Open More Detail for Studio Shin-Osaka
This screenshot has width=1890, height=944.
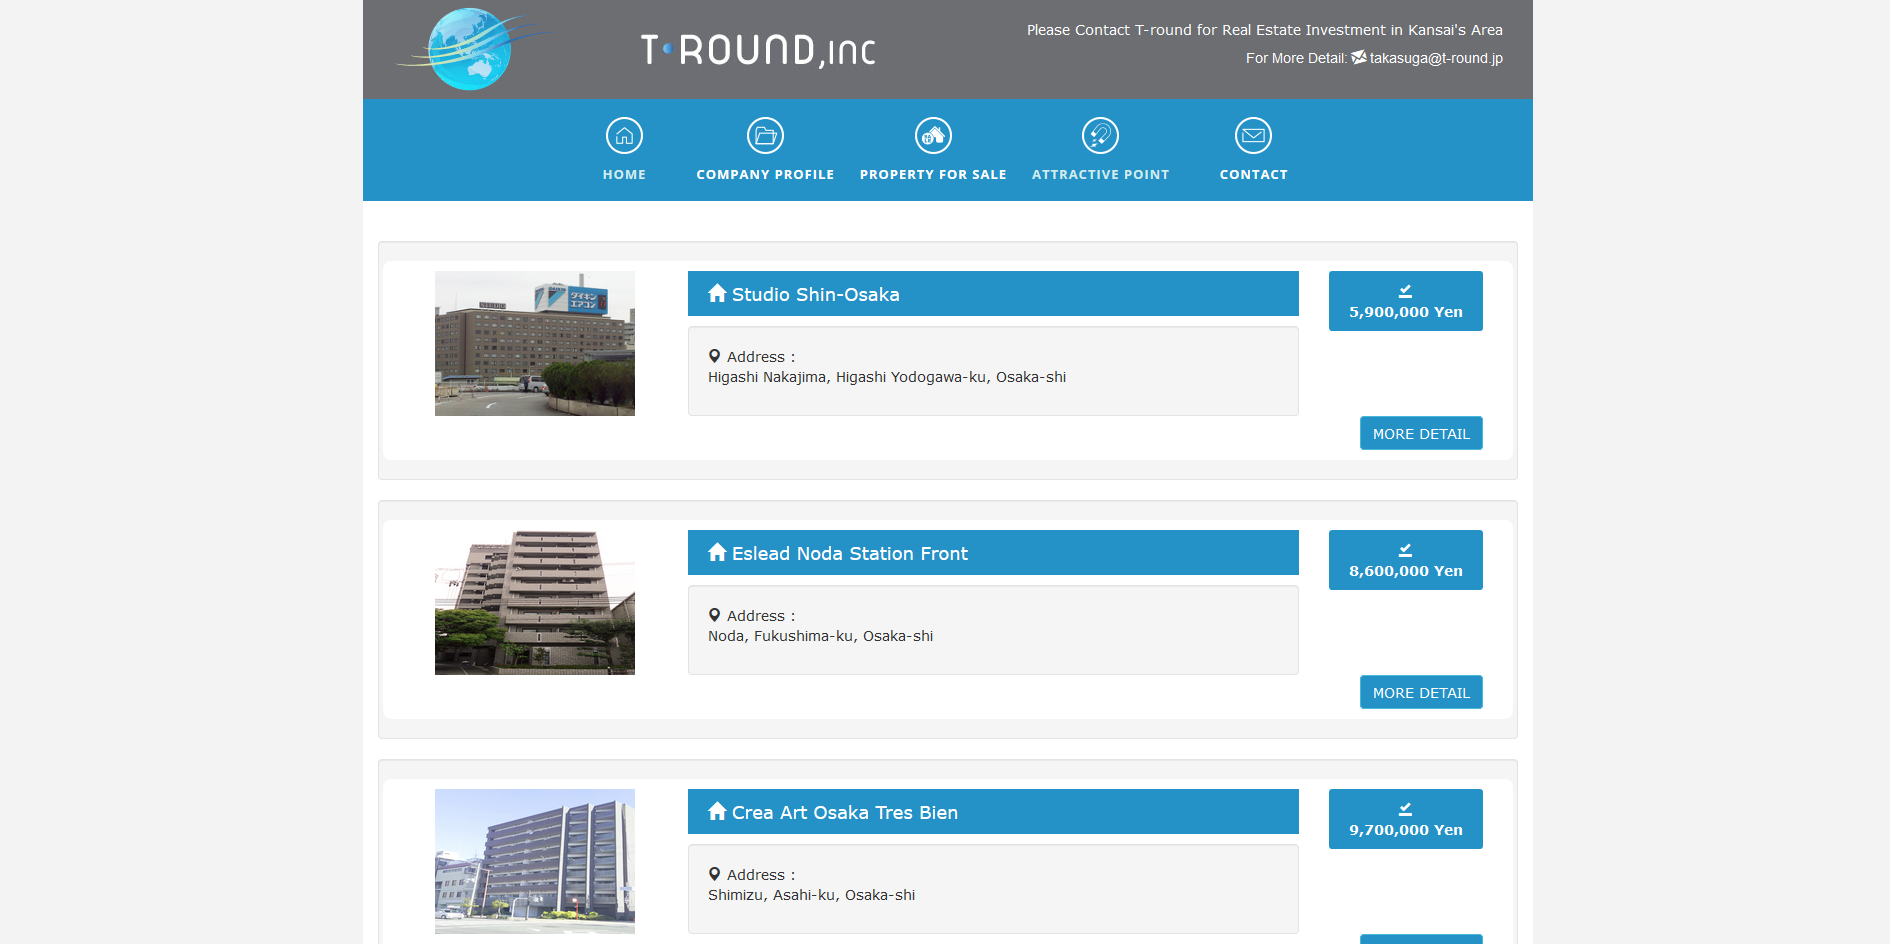[1420, 433]
